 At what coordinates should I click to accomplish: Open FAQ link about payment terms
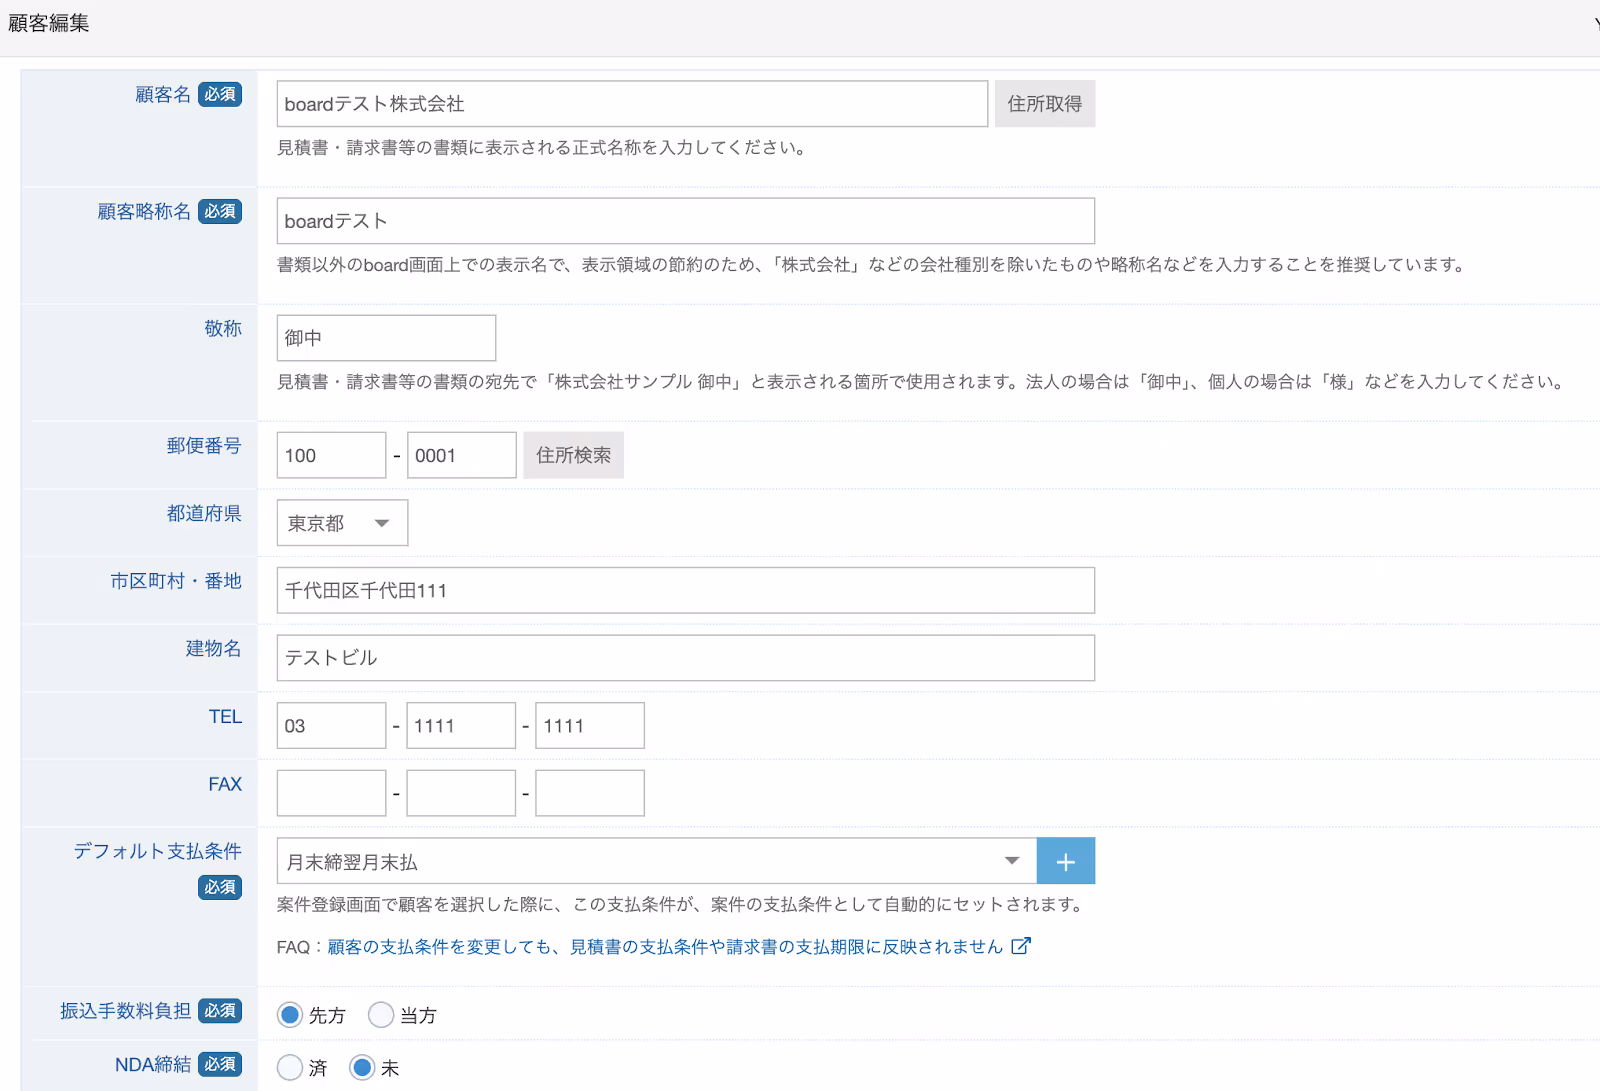[665, 947]
